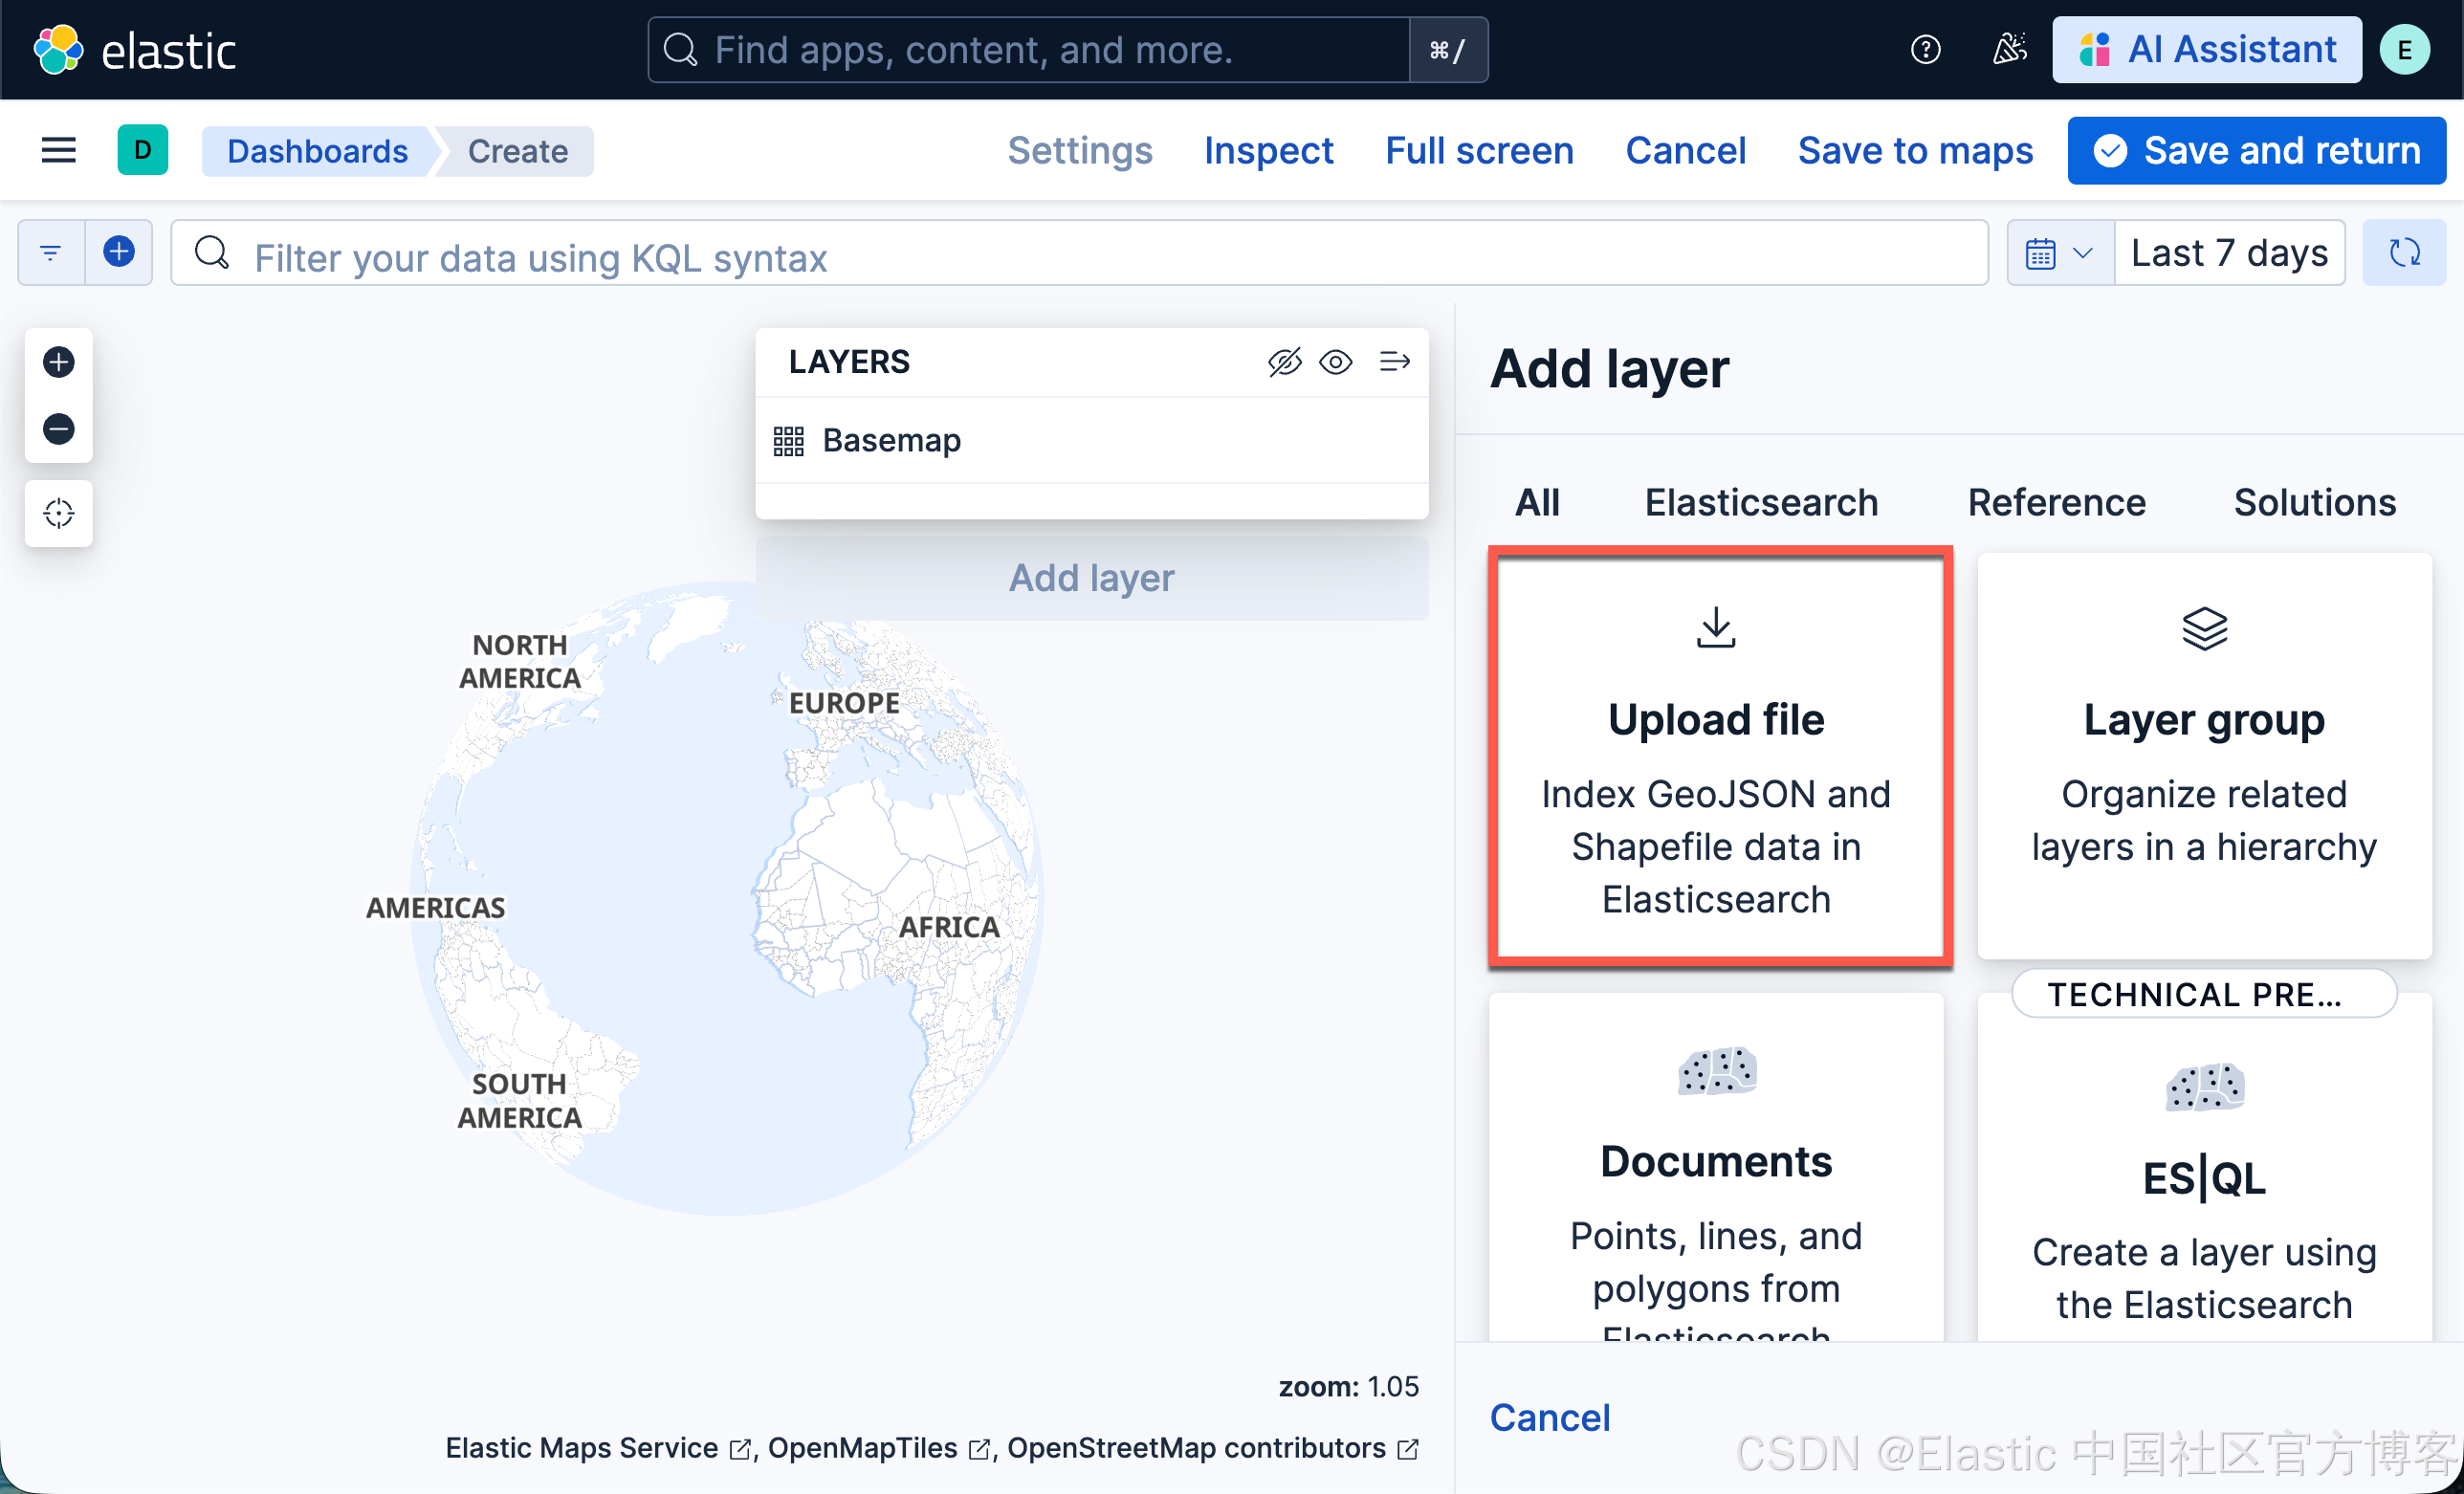This screenshot has width=2464, height=1494.
Task: Click the KQL filter query input field
Action: [1080, 257]
